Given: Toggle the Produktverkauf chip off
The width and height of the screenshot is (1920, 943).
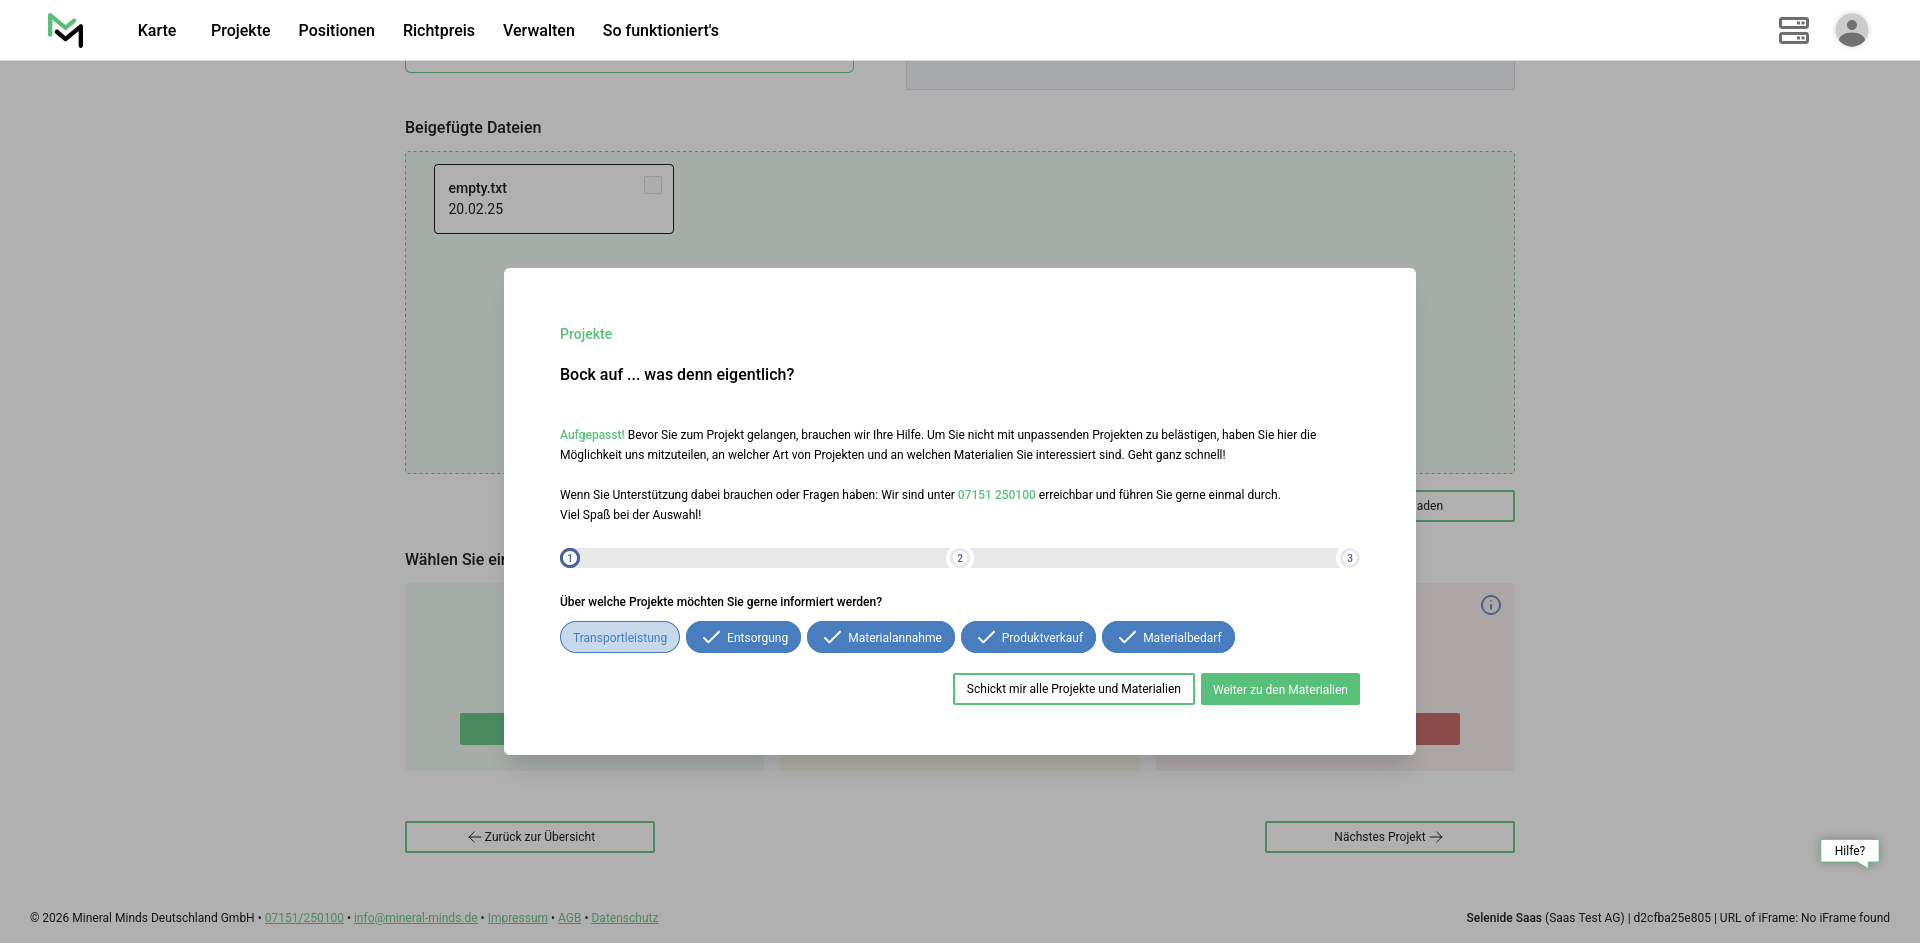Looking at the screenshot, I should [1028, 638].
